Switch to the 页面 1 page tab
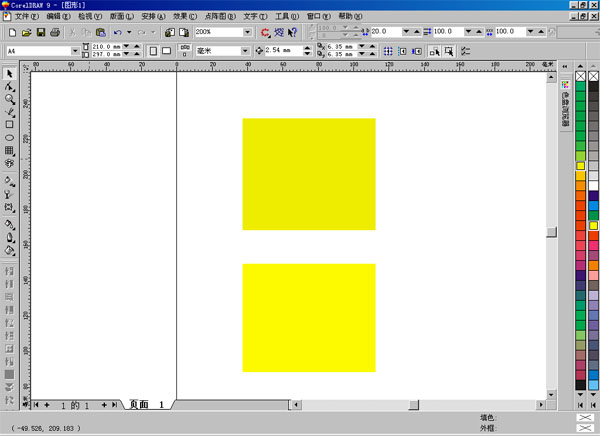 147,405
